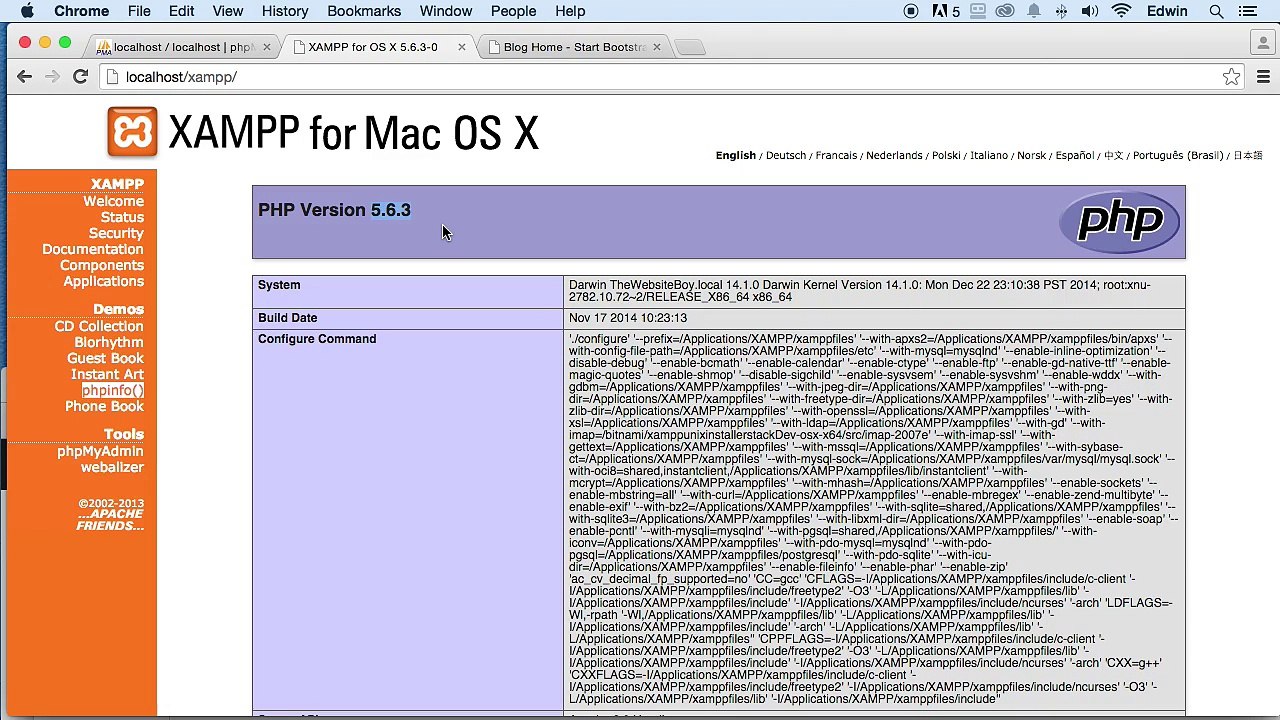Open the Documentation sidebar link
The height and width of the screenshot is (720, 1280).
(x=93, y=249)
